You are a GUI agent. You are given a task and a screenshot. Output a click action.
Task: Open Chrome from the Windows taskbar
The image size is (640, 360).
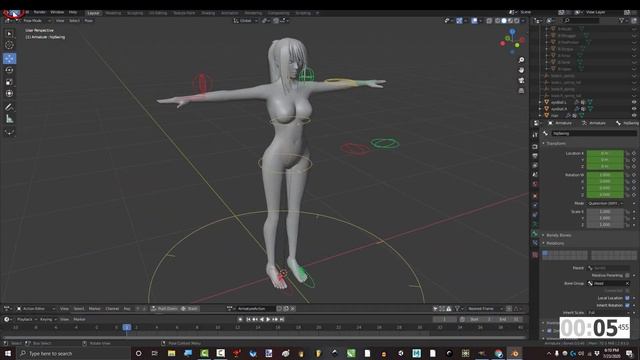click(498, 353)
